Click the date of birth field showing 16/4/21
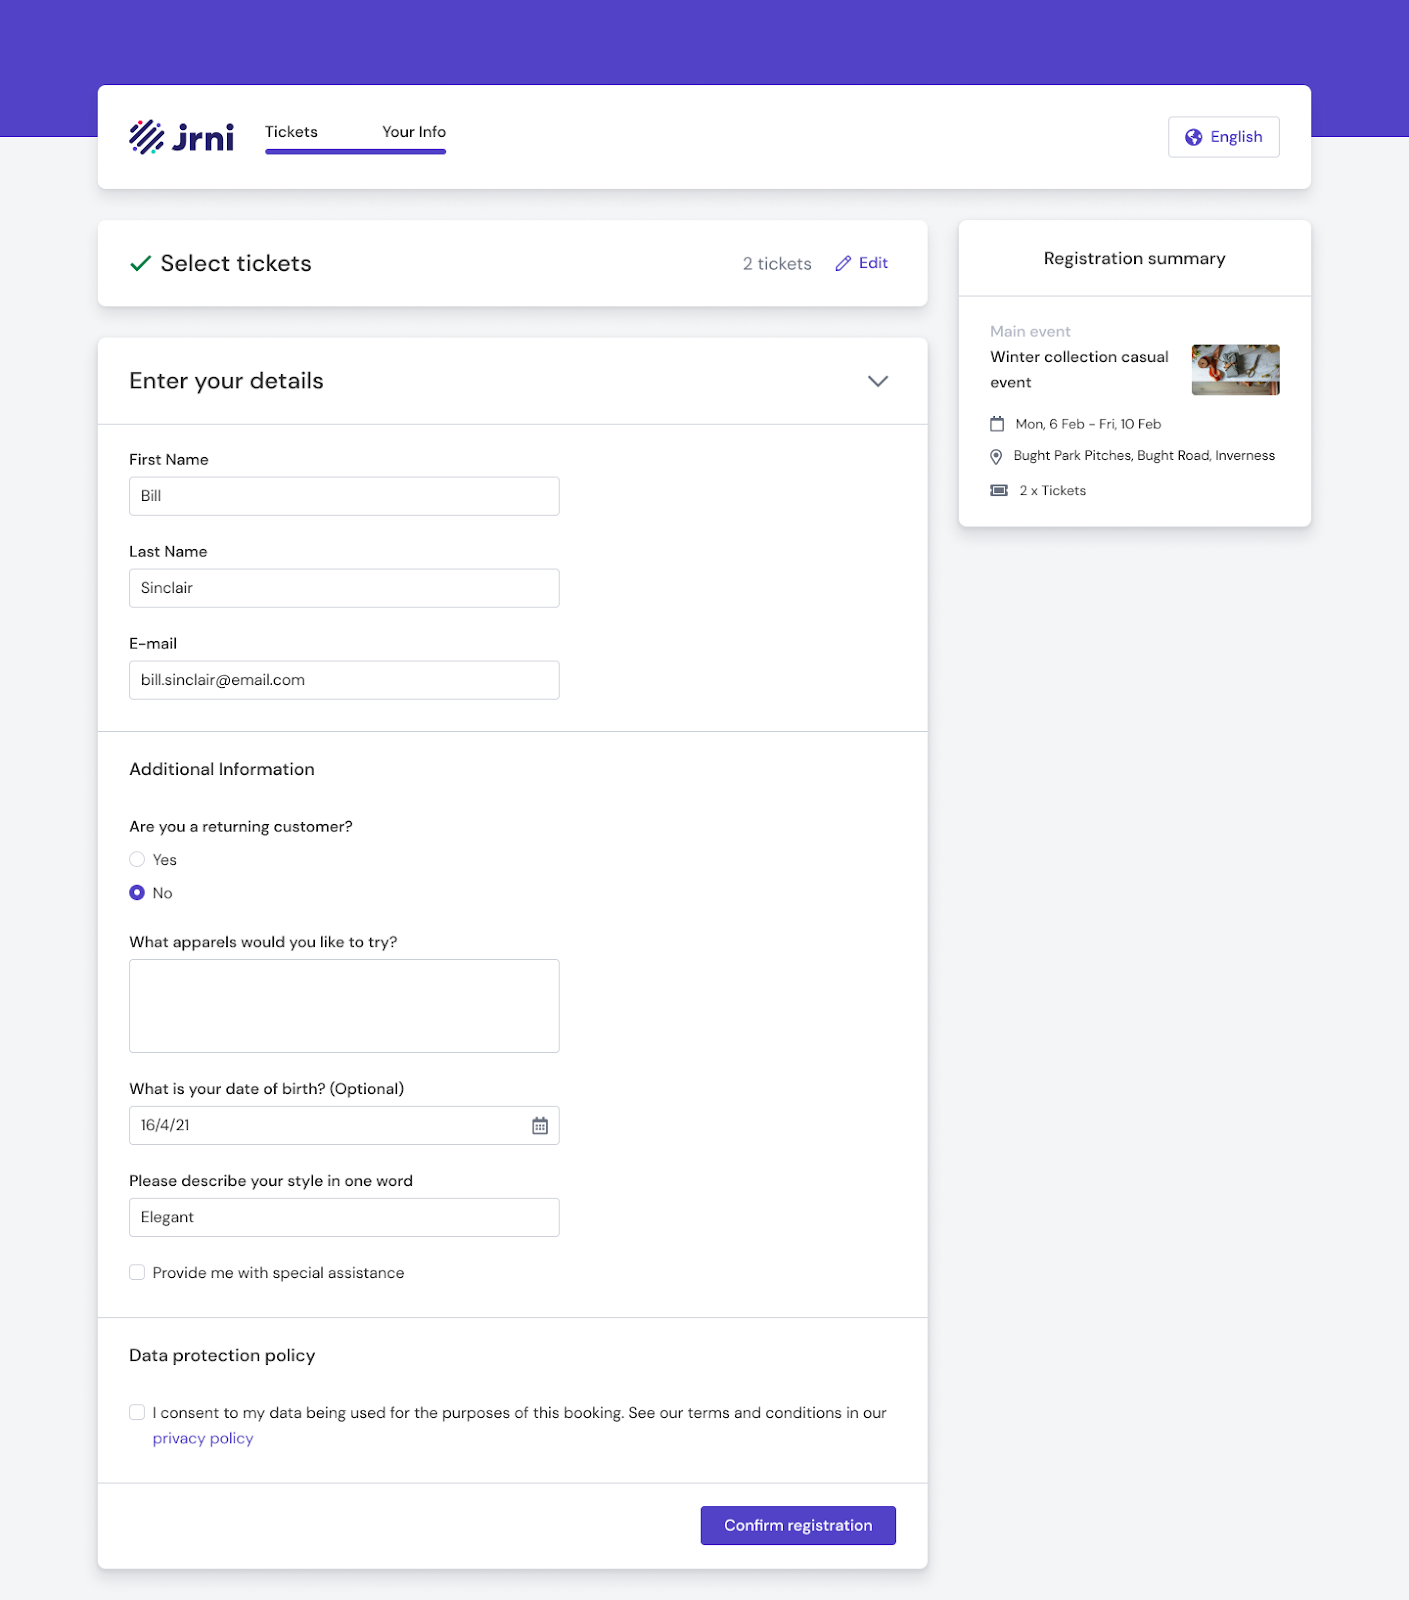The width and height of the screenshot is (1409, 1600). 344,1126
